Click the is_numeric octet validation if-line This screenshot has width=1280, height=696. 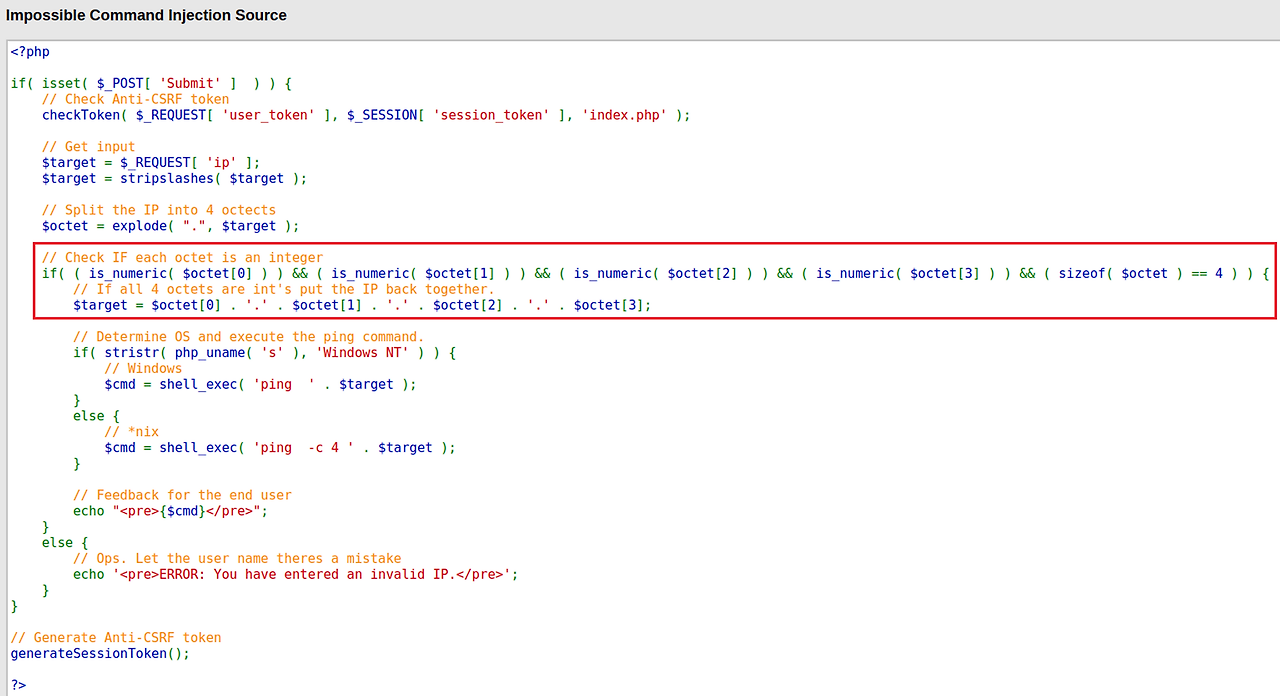[655, 273]
